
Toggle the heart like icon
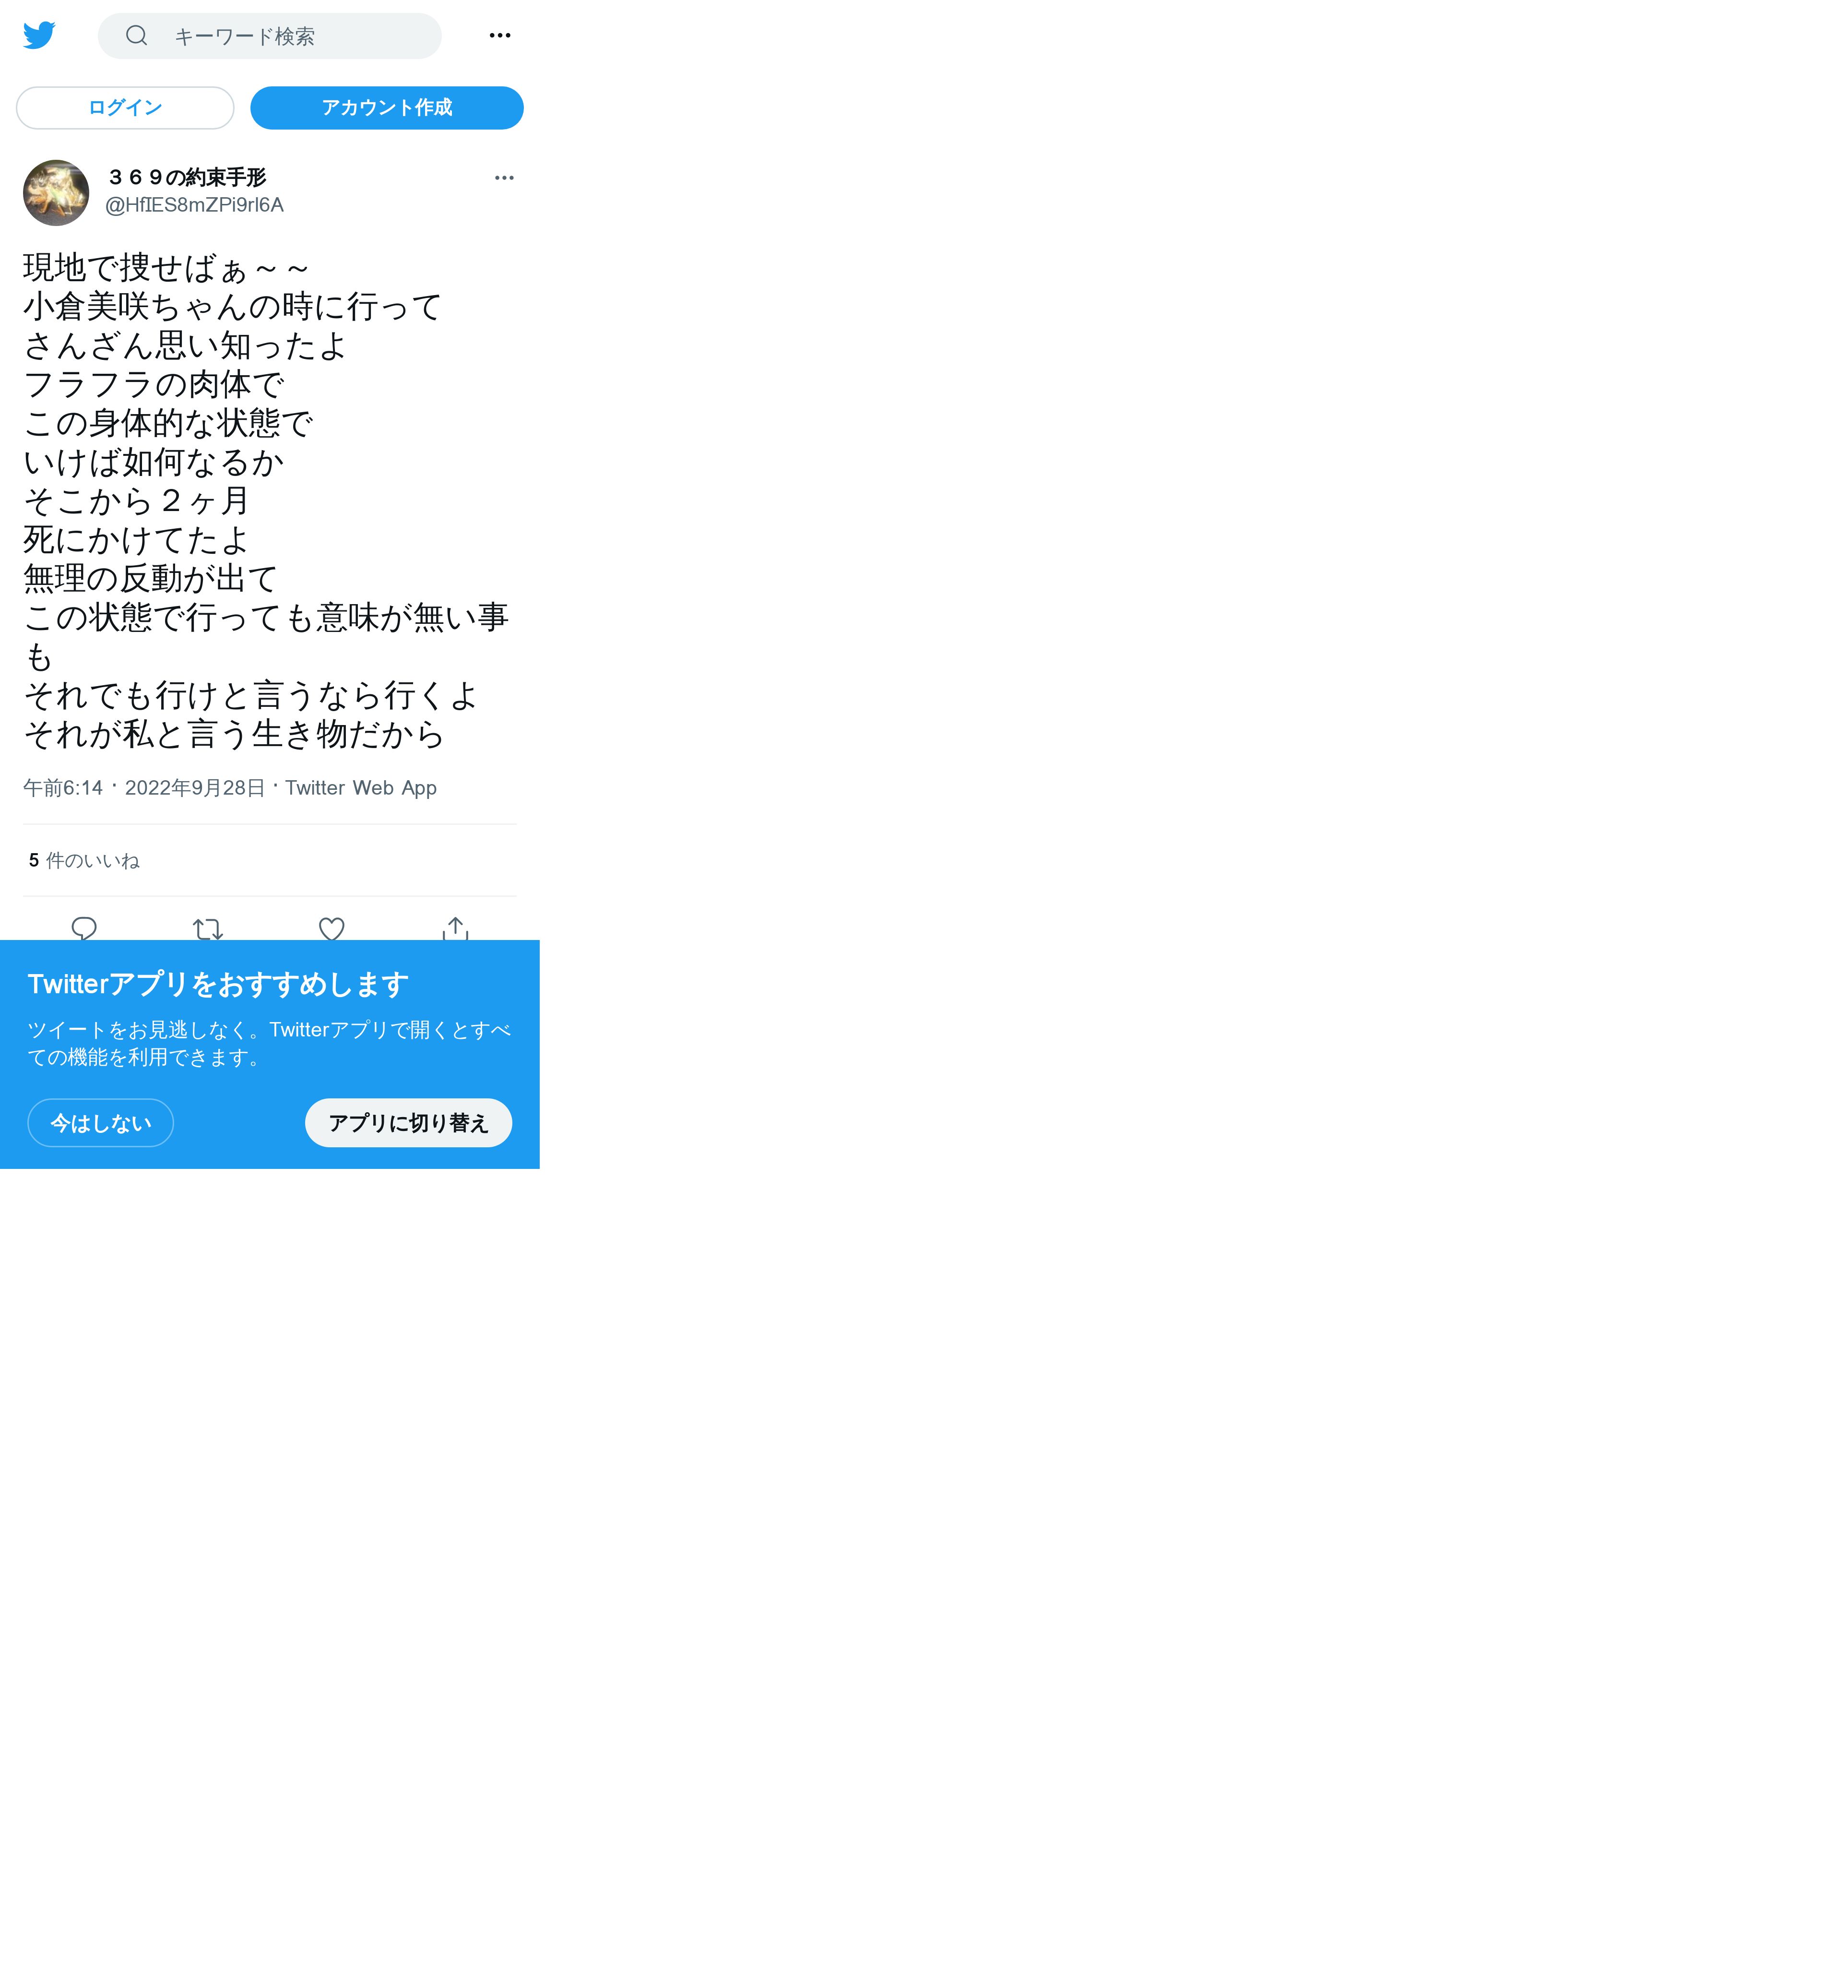[332, 929]
